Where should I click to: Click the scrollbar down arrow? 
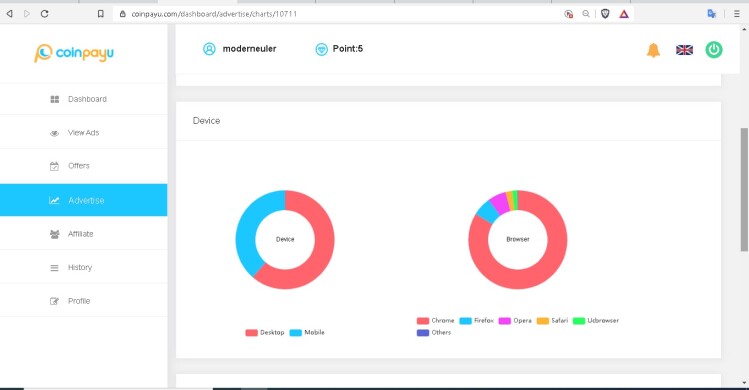coord(744,383)
